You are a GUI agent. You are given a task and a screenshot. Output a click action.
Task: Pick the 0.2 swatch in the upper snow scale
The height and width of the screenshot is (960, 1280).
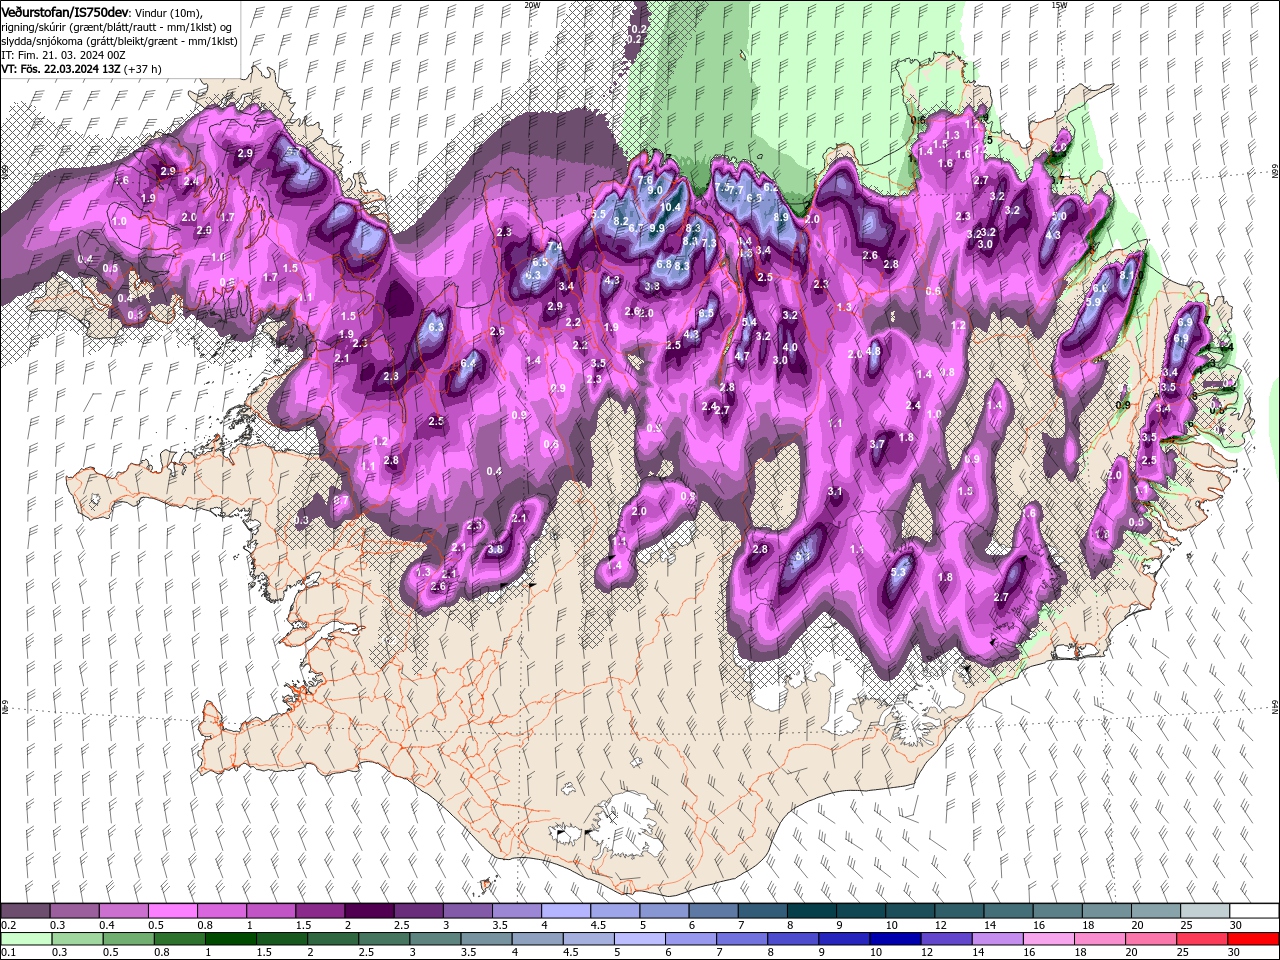tap(25, 910)
